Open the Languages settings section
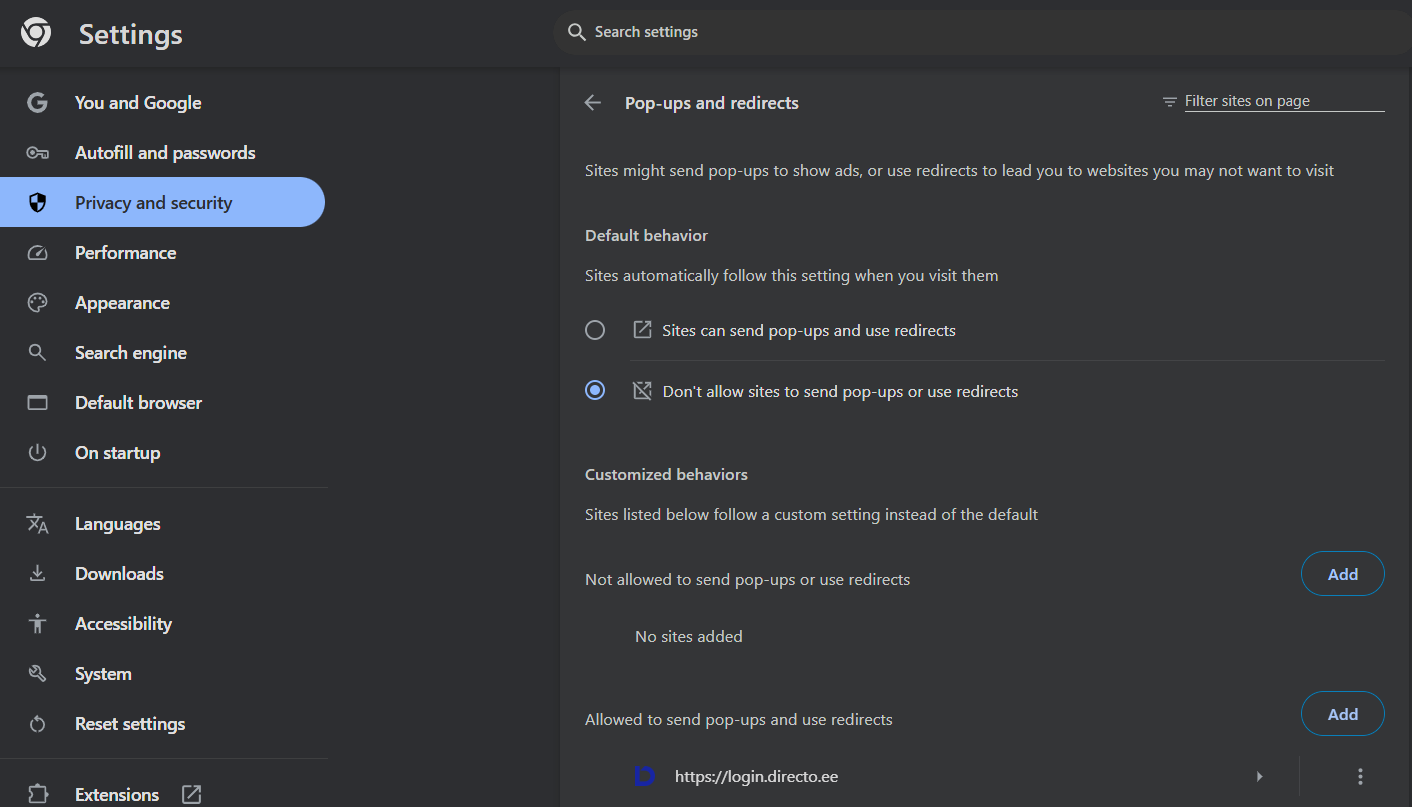The width and height of the screenshot is (1412, 807). (117, 524)
